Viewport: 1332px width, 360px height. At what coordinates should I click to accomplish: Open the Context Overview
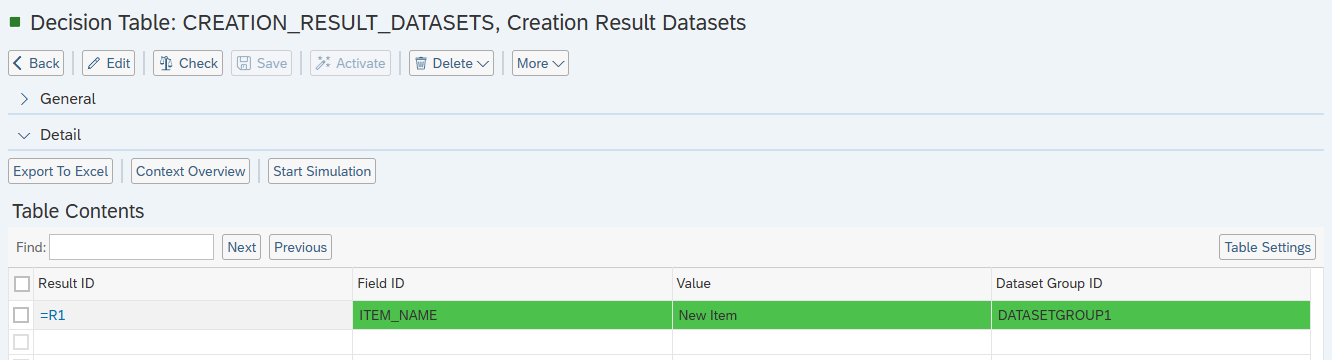[x=191, y=171]
